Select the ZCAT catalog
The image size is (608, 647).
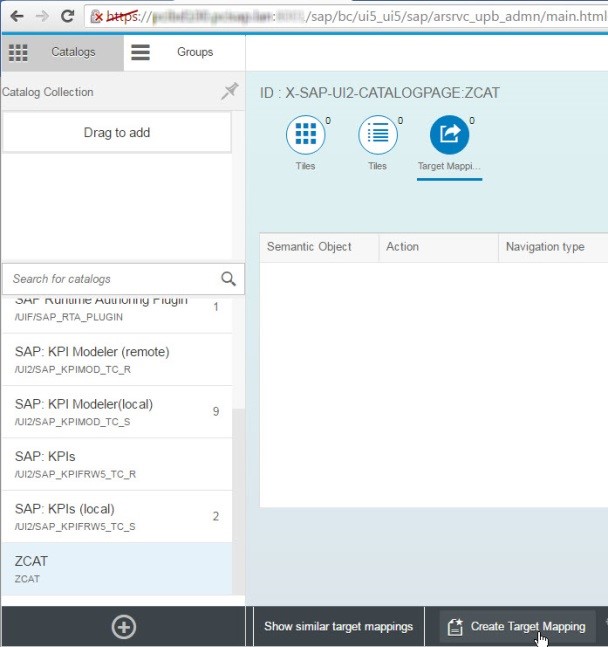[115, 568]
